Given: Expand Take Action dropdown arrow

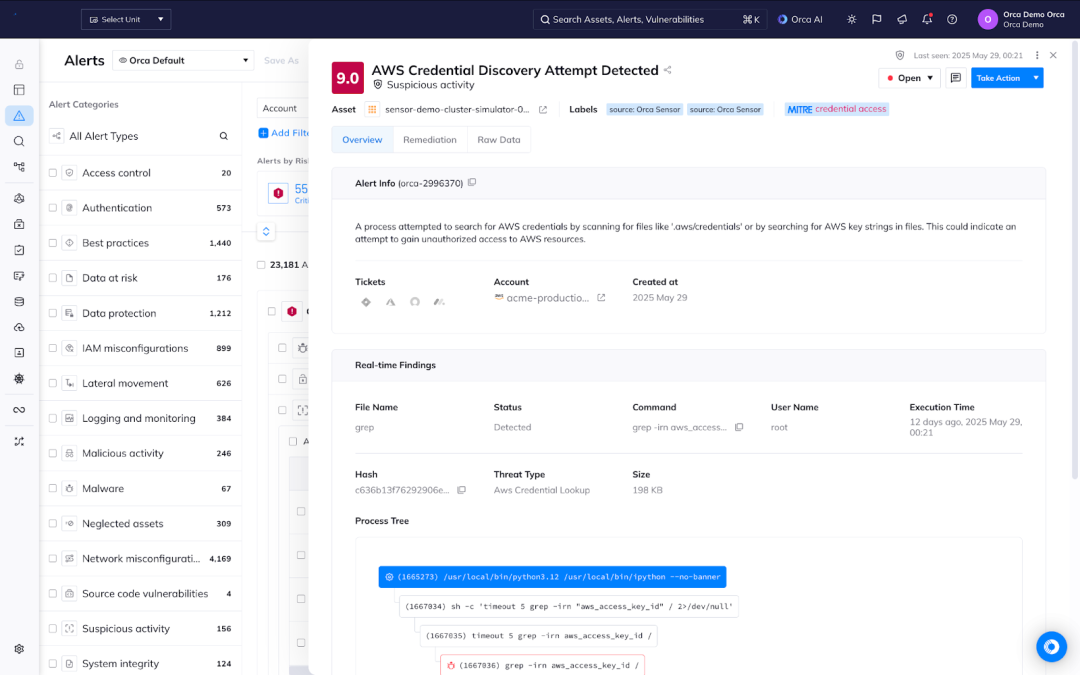Looking at the screenshot, I should pyautogui.click(x=1035, y=78).
